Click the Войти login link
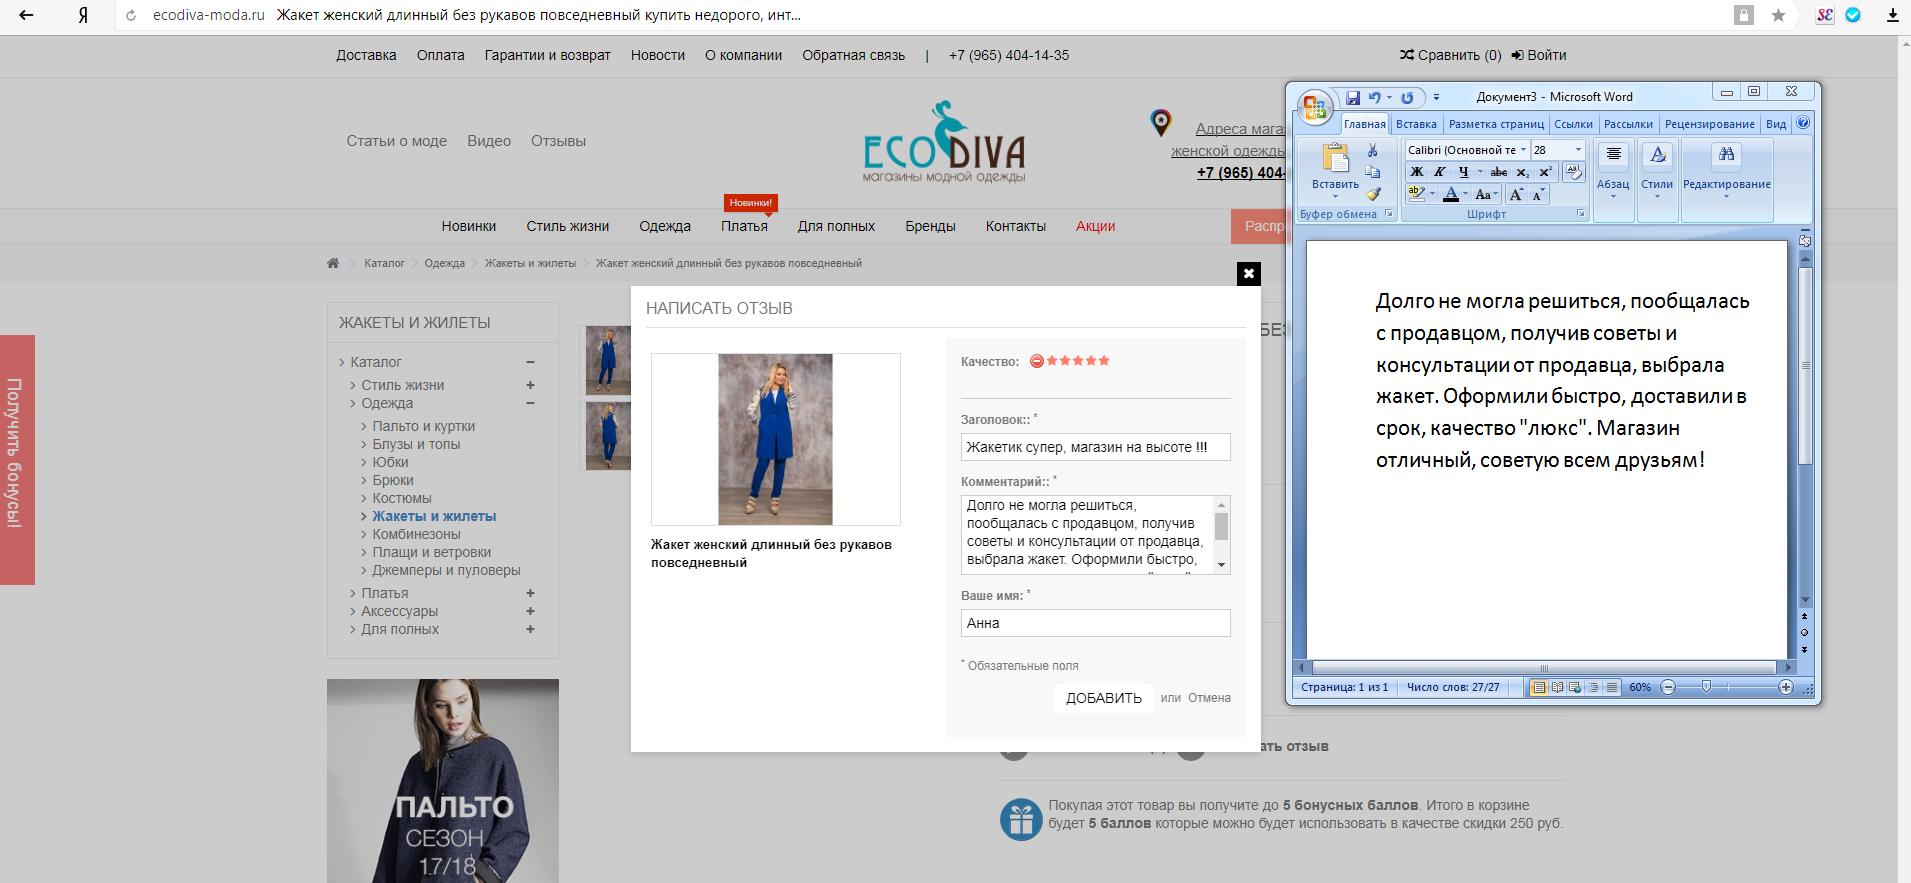Viewport: 1911px width, 883px height. pyautogui.click(x=1539, y=55)
